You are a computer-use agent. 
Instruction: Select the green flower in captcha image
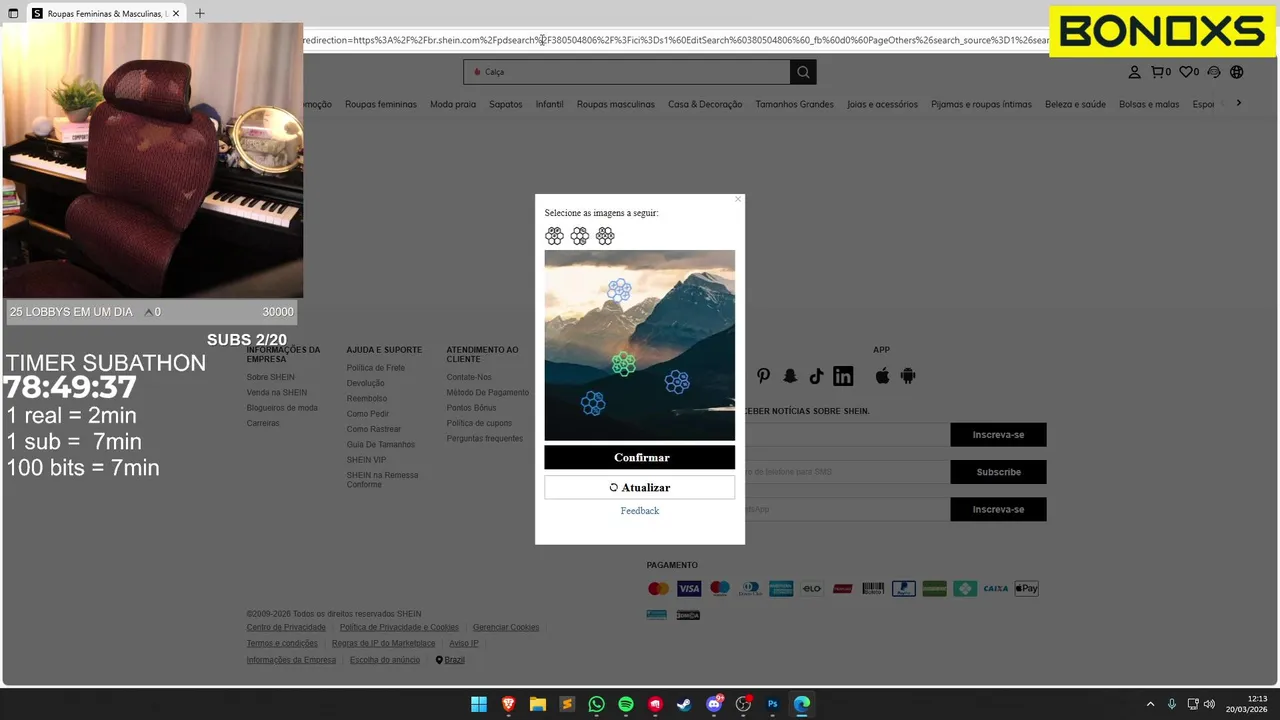point(623,364)
